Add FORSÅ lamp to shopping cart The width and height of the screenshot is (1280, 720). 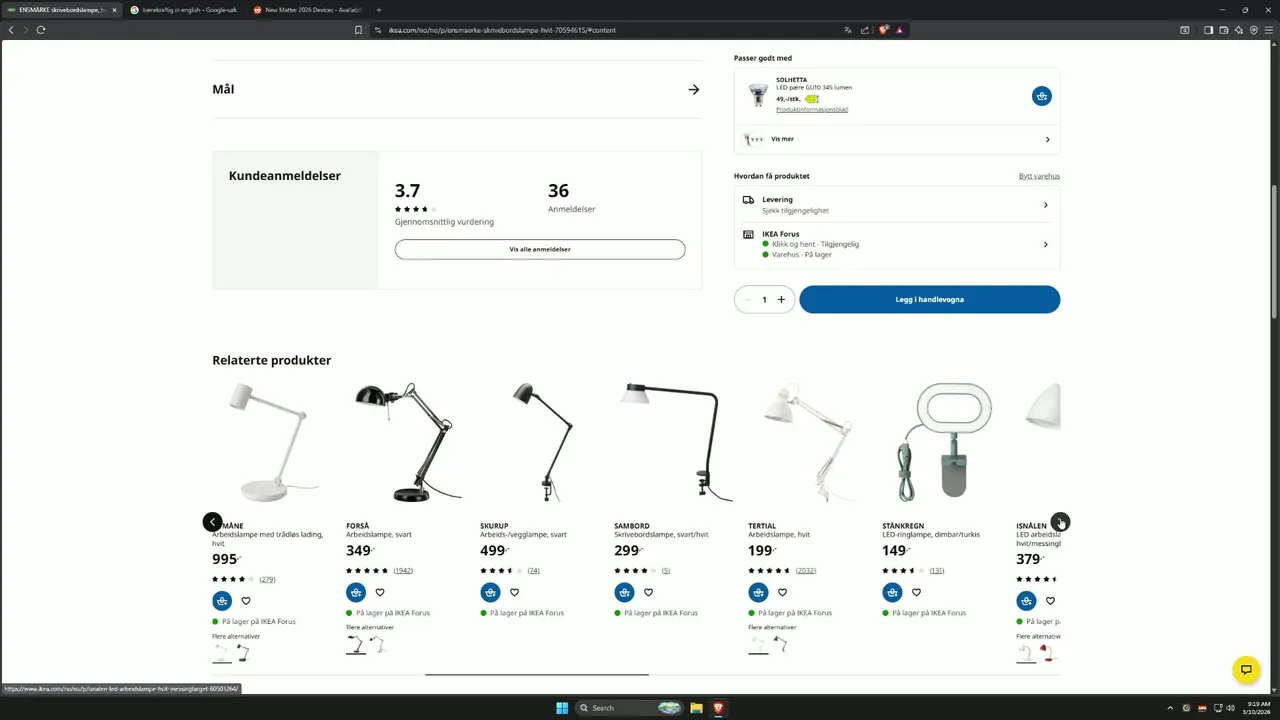click(356, 592)
